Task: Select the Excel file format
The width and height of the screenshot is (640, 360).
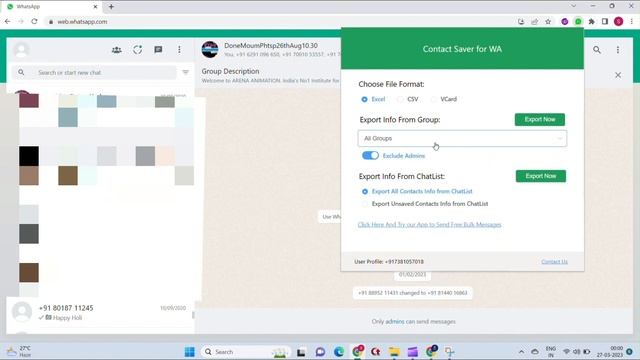Action: (364, 99)
